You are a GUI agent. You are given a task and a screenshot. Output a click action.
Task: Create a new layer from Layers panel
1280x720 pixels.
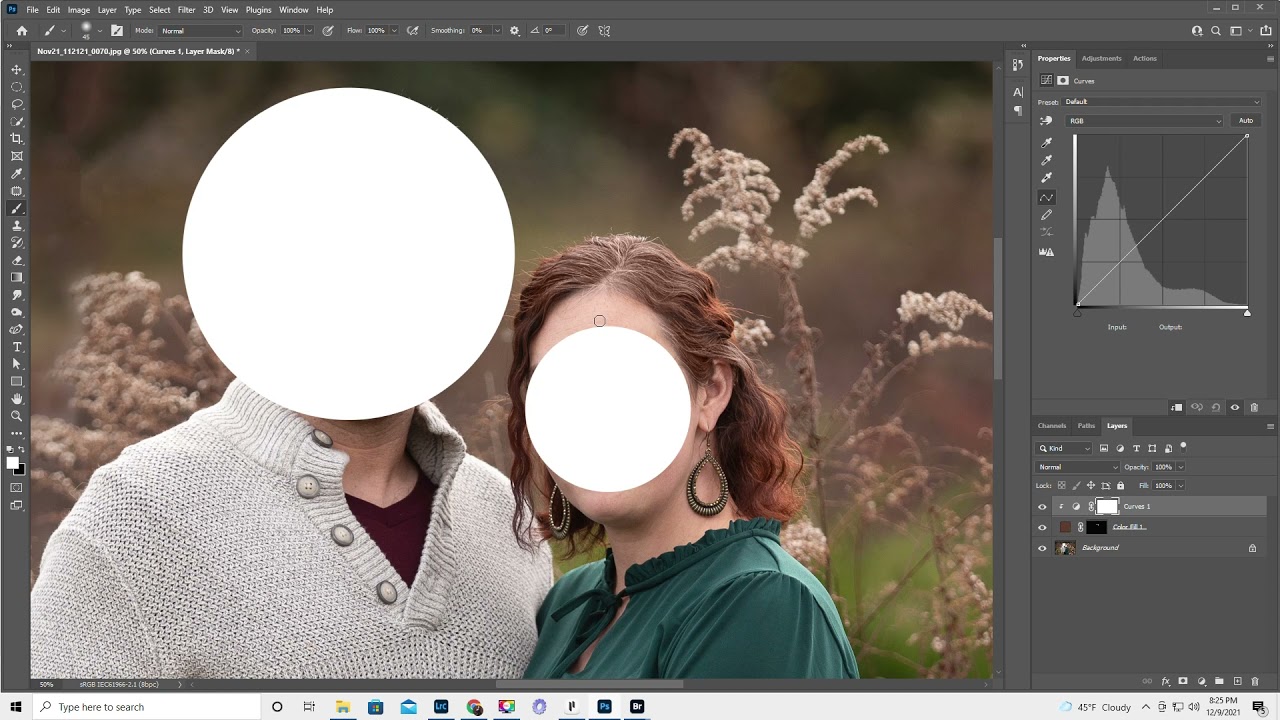(1237, 681)
